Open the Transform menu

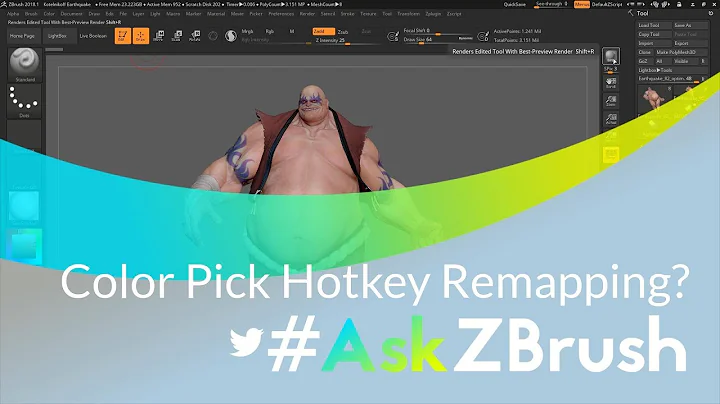pyautogui.click(x=408, y=14)
